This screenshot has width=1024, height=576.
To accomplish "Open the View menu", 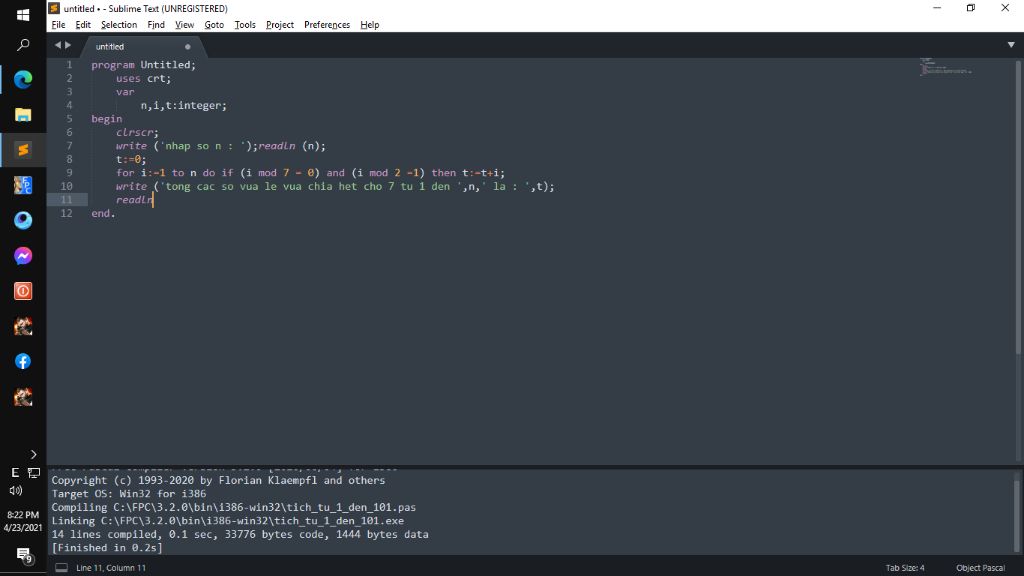I will coord(184,25).
